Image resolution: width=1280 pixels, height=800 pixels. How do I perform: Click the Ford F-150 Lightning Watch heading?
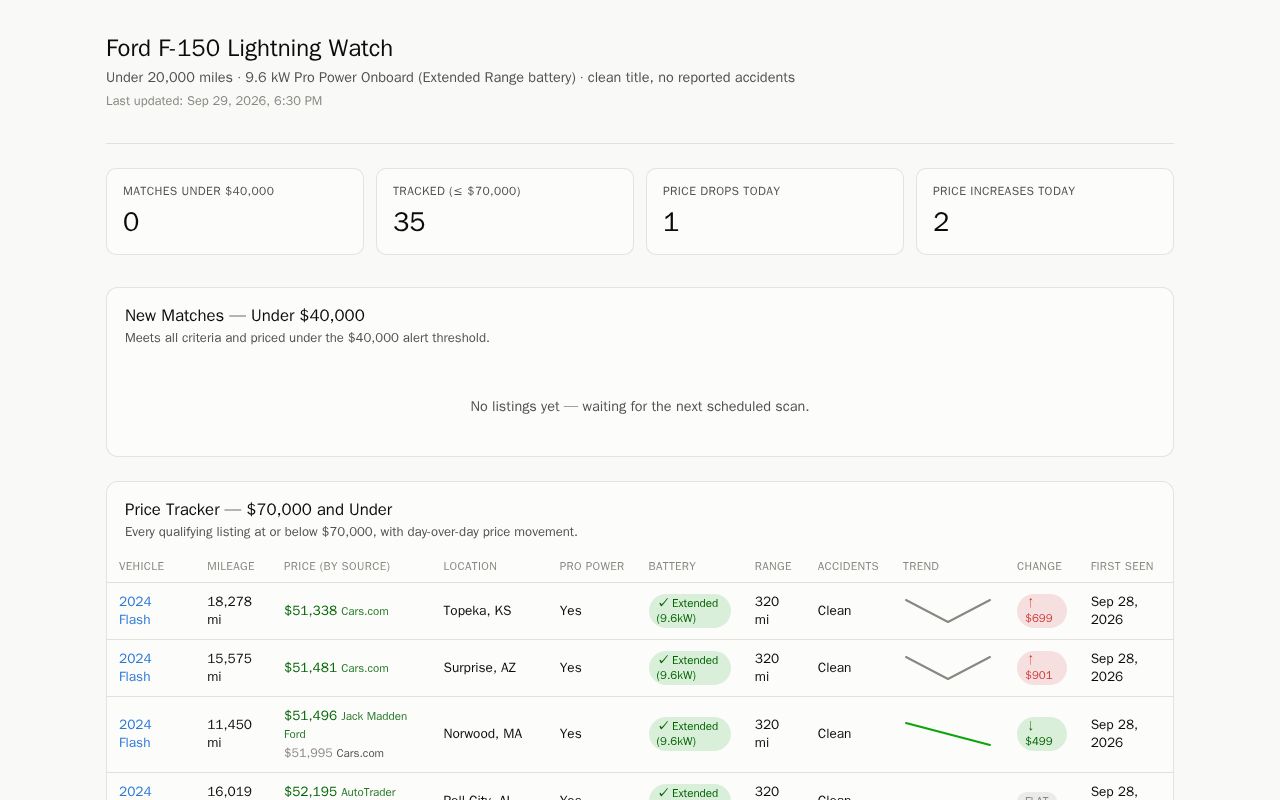tap(249, 48)
